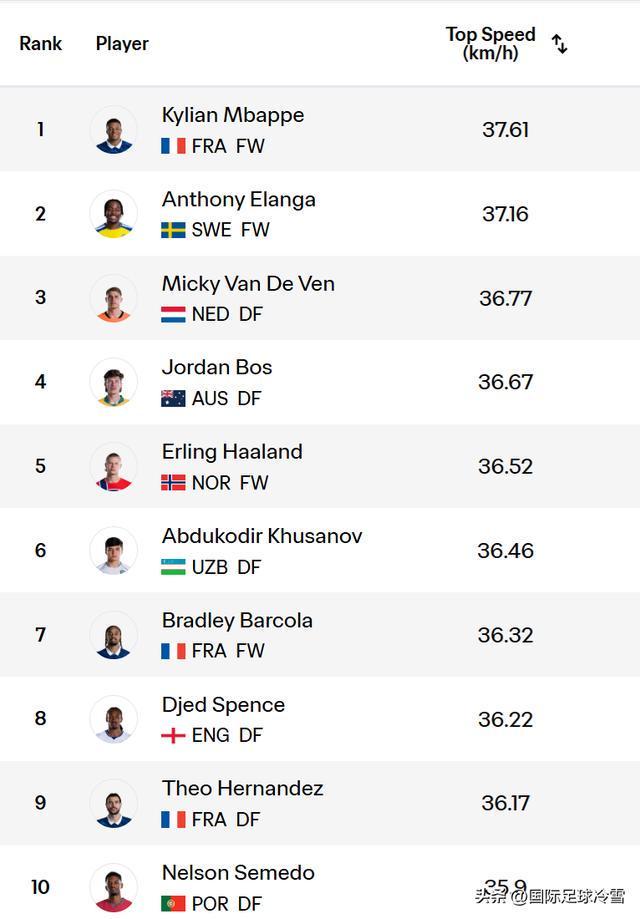This screenshot has width=640, height=919.
Task: Open Kylian Mbappe's player photo
Action: 114,130
